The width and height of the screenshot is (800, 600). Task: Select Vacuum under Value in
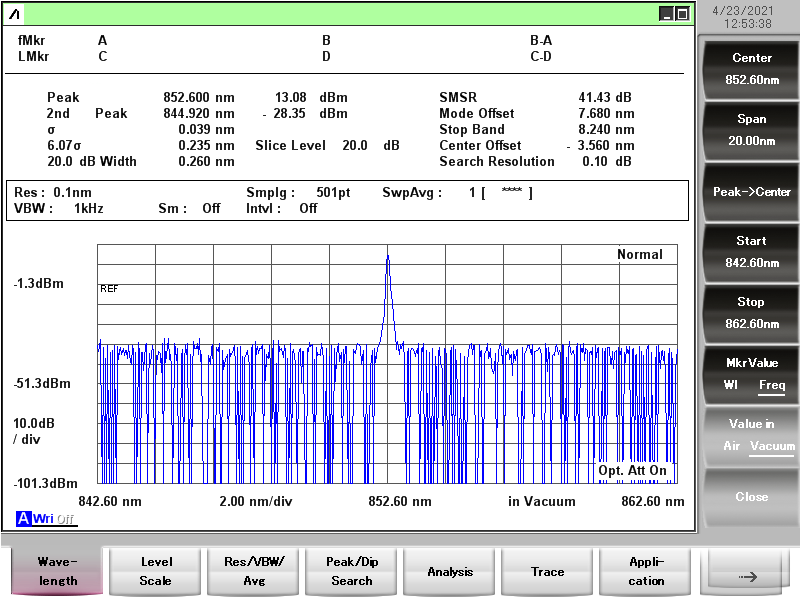tap(772, 446)
